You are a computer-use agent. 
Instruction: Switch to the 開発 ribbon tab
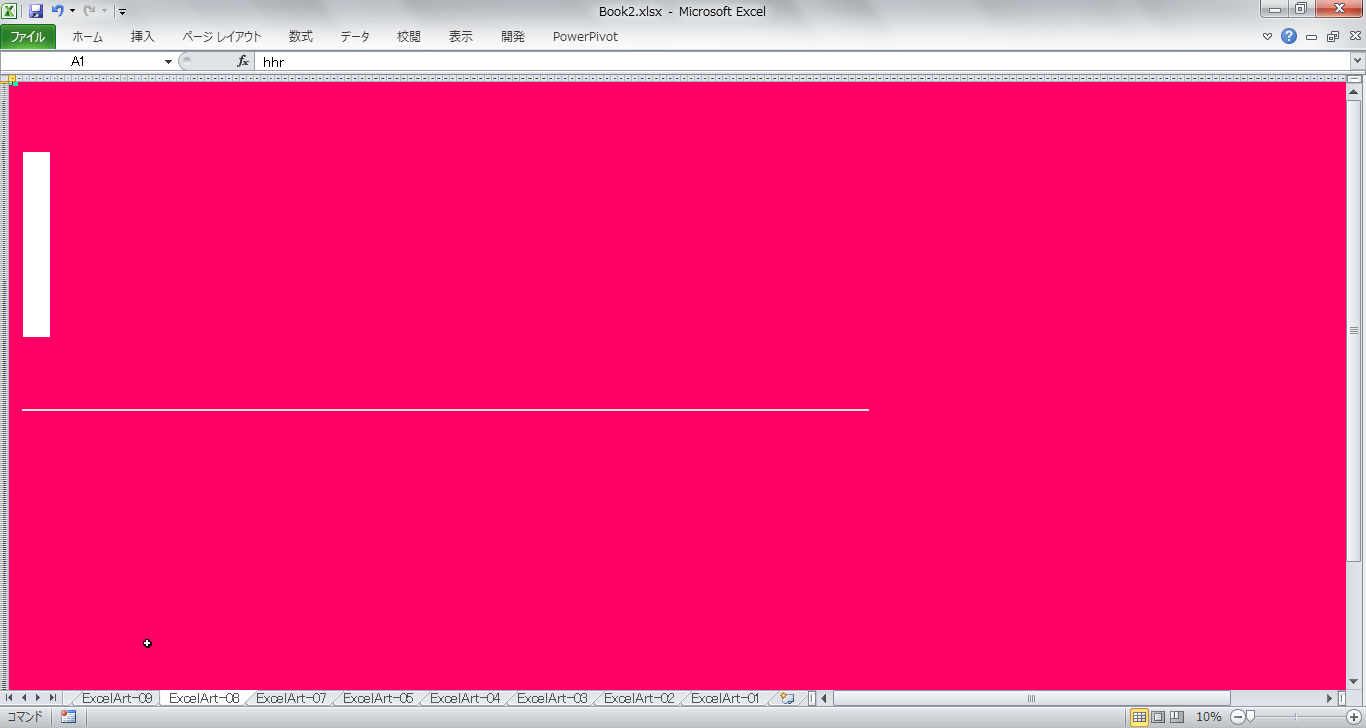pos(513,37)
